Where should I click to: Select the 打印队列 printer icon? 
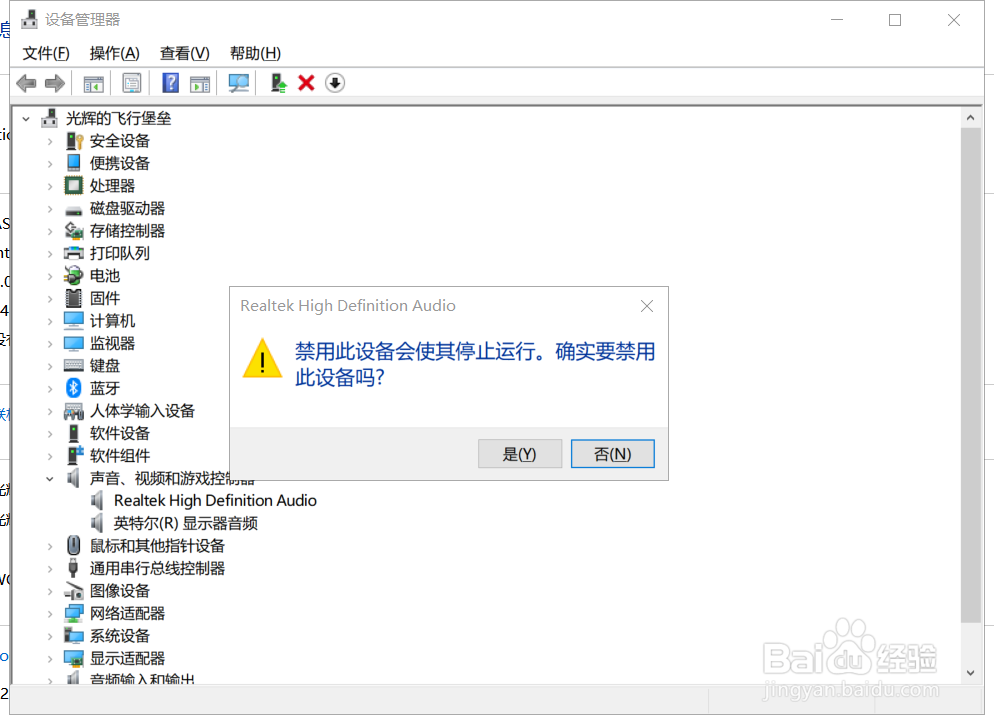(74, 254)
